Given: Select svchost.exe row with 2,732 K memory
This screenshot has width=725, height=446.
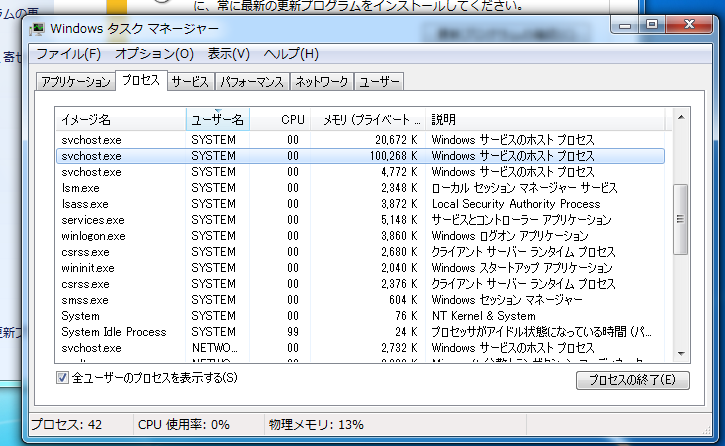Looking at the screenshot, I should point(360,348).
